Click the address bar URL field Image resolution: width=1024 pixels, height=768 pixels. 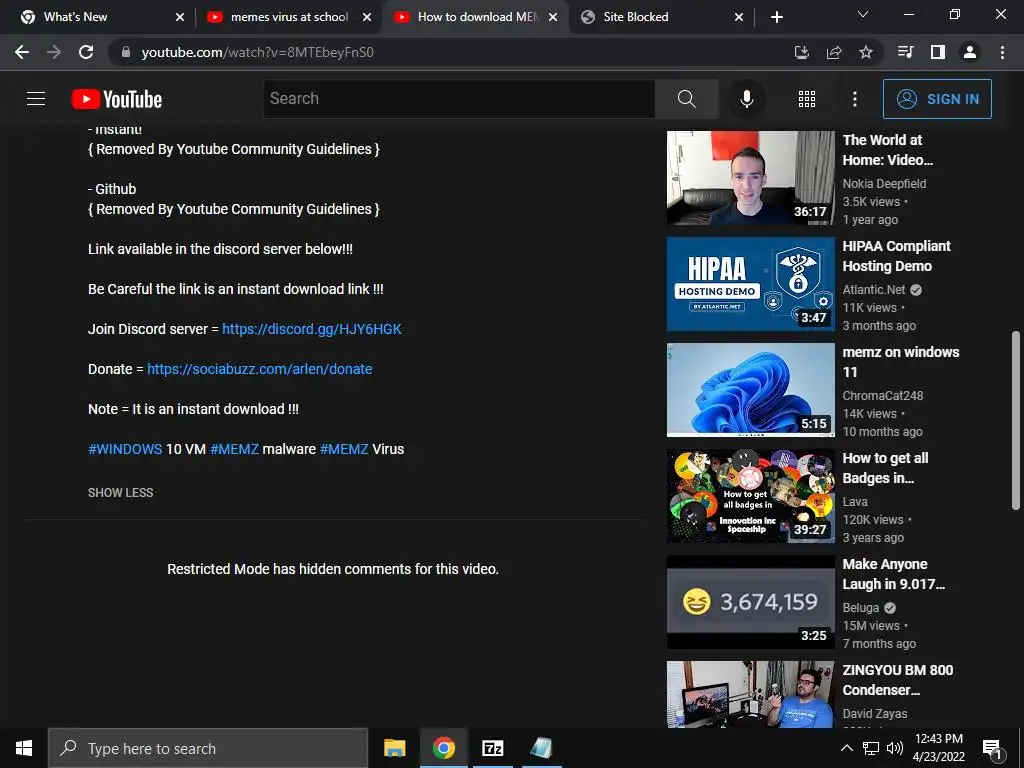451,52
